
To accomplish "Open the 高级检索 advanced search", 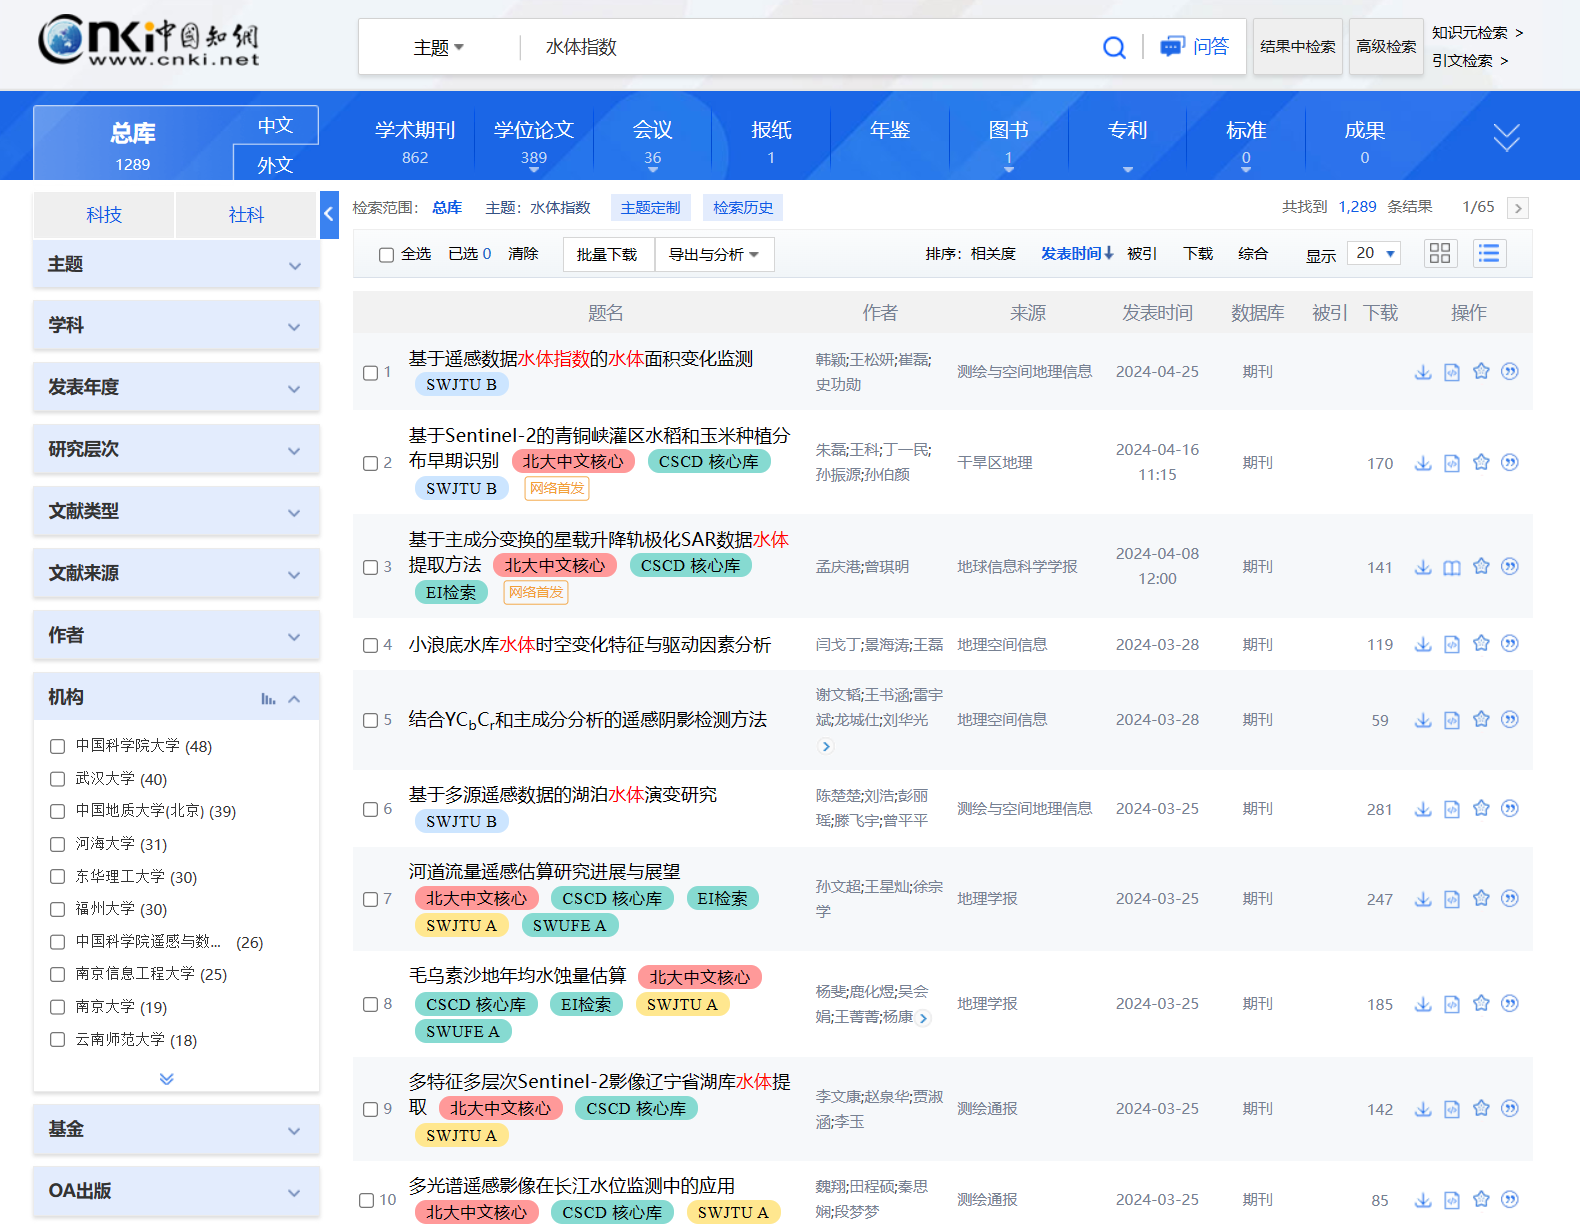I will coord(1386,47).
